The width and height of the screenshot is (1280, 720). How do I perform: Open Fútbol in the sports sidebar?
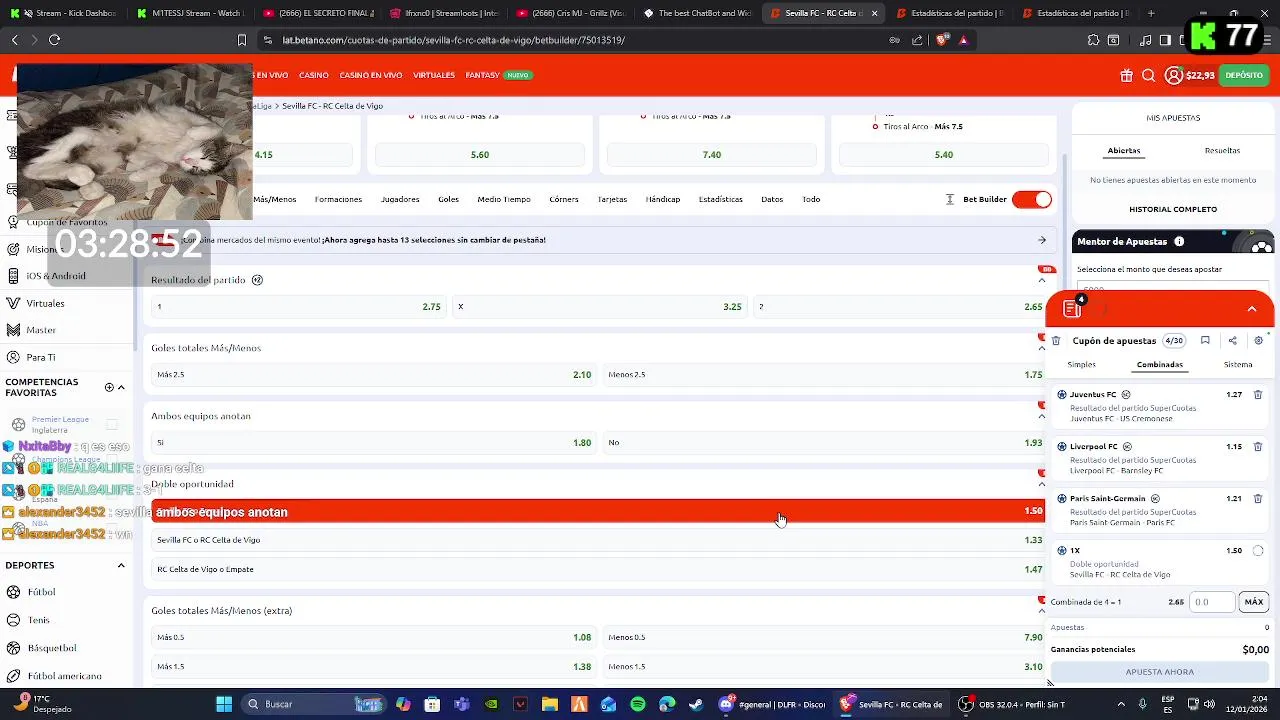(41, 592)
